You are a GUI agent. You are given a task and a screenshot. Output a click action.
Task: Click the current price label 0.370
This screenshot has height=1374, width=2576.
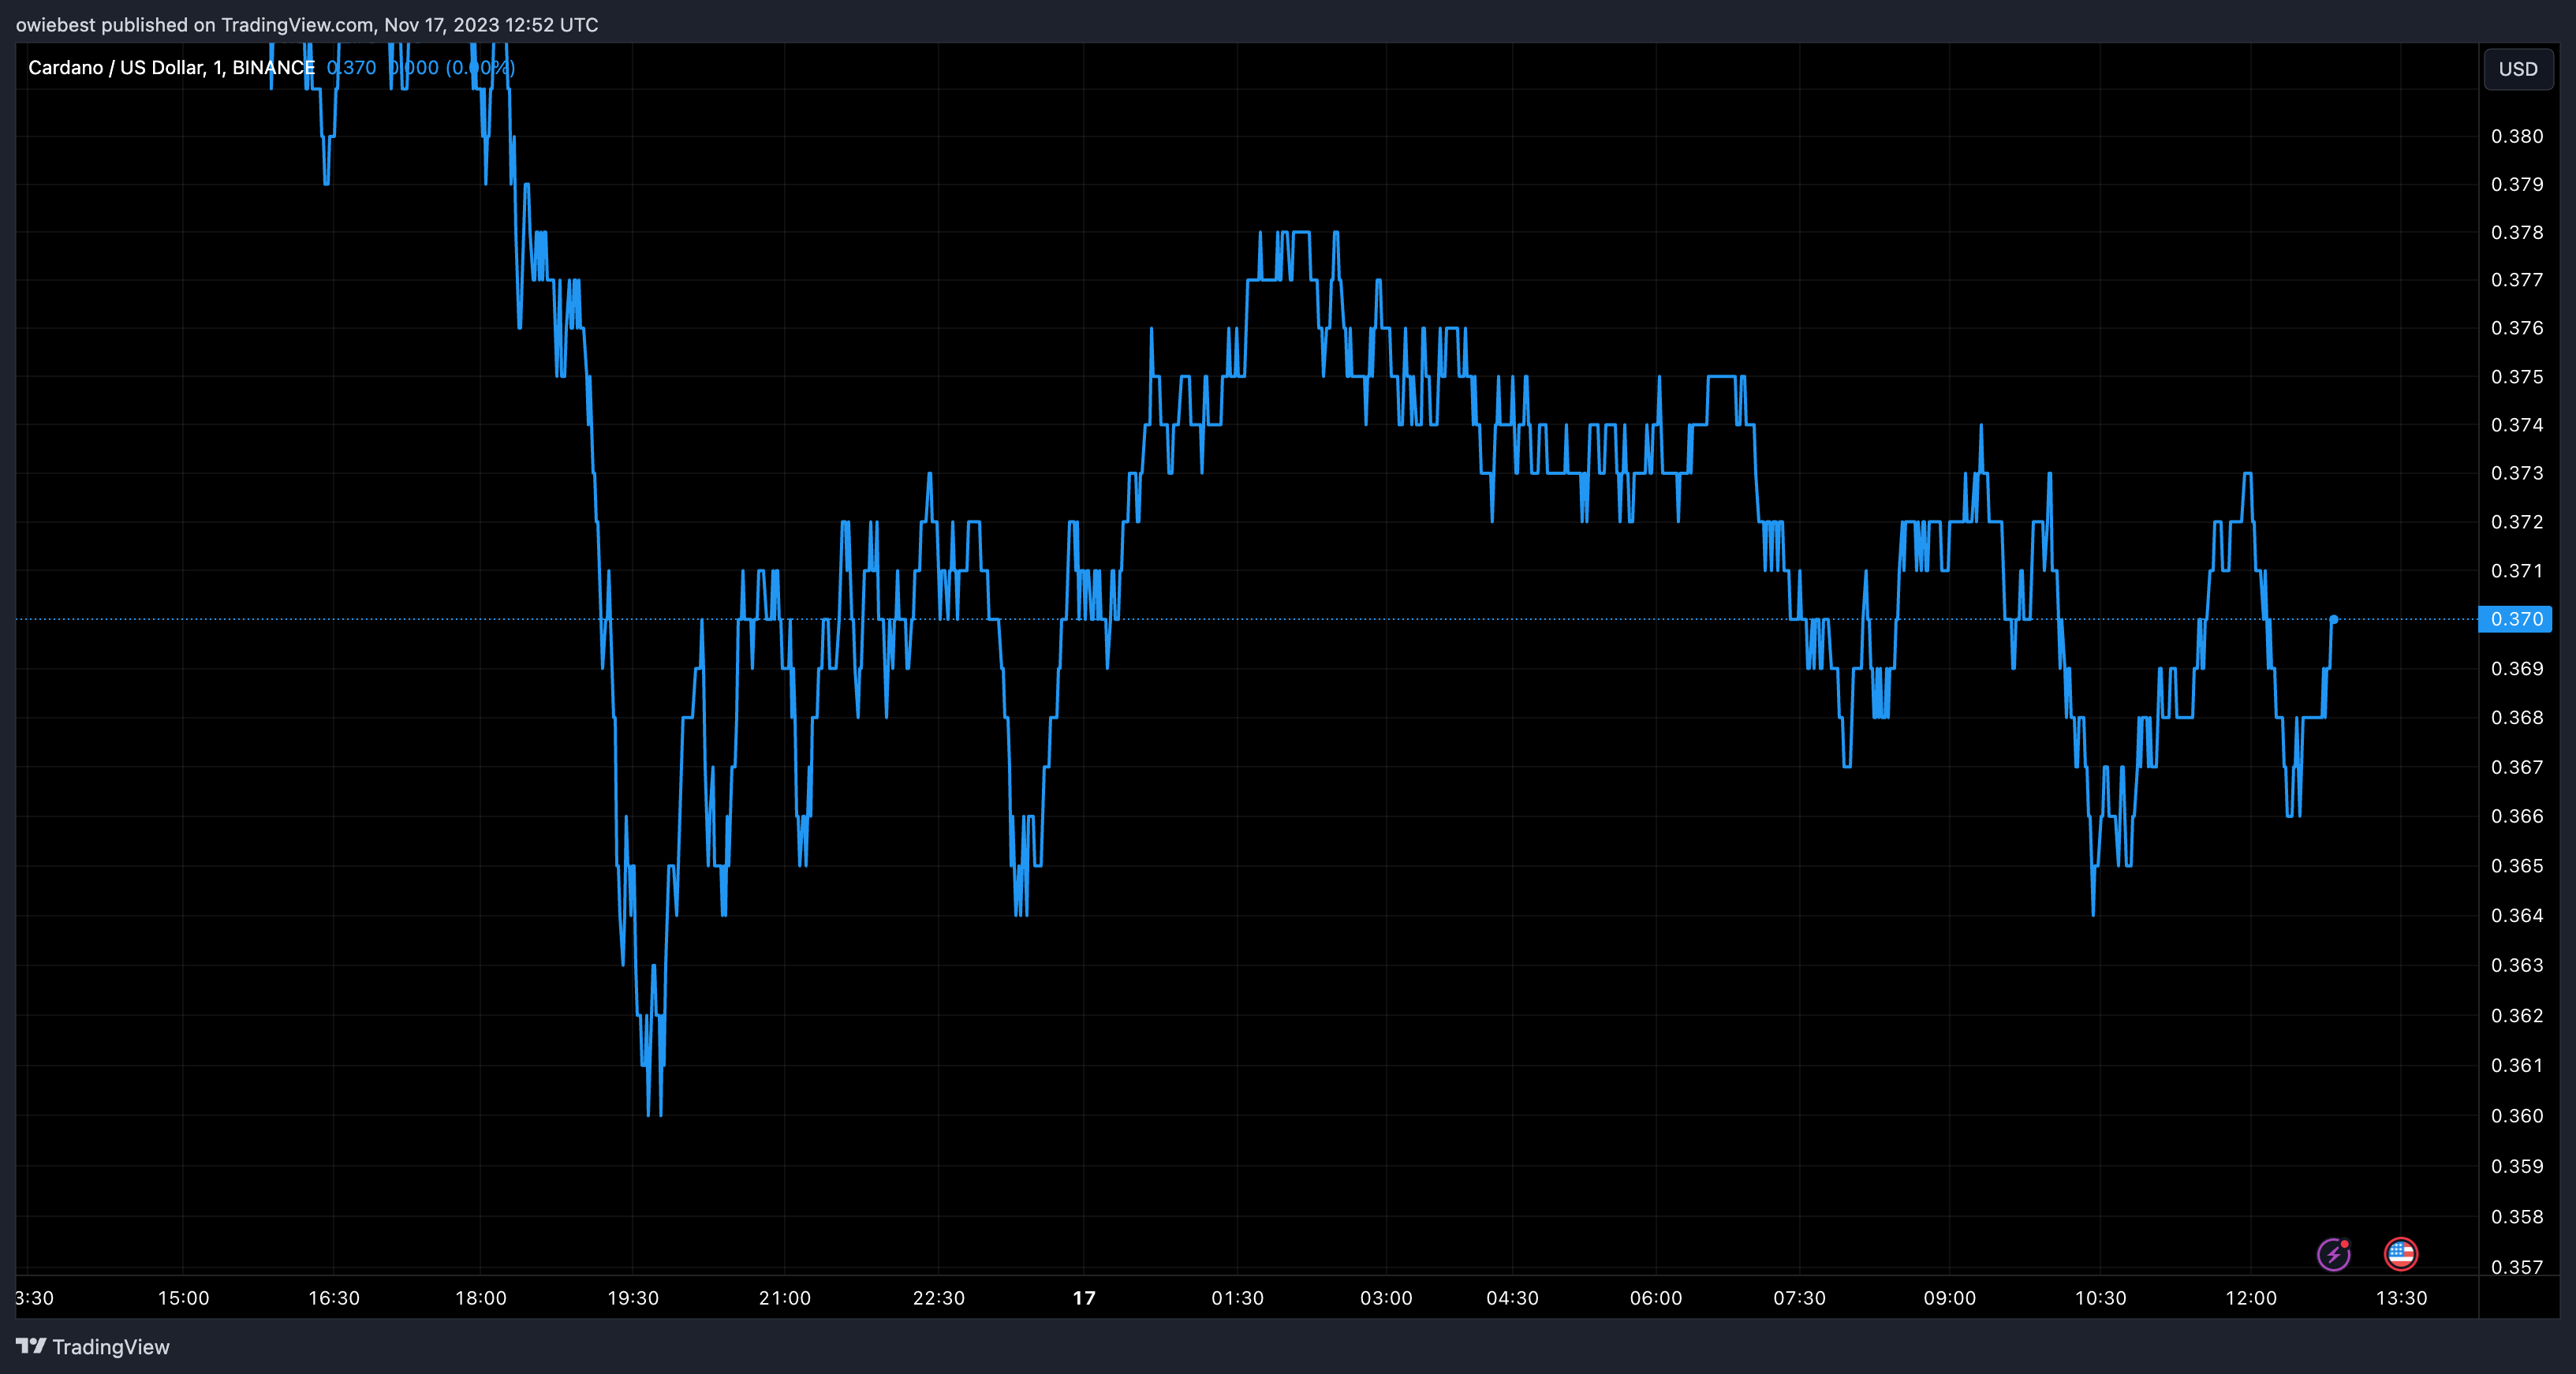pos(2515,619)
